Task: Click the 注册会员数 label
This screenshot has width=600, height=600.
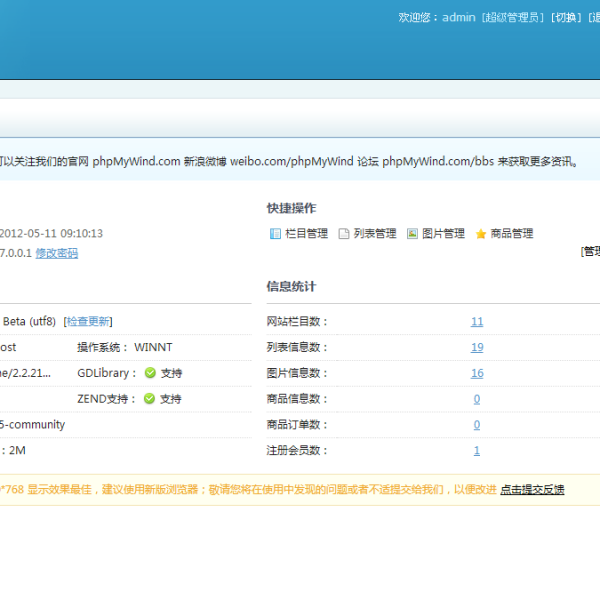Action: 297,450
